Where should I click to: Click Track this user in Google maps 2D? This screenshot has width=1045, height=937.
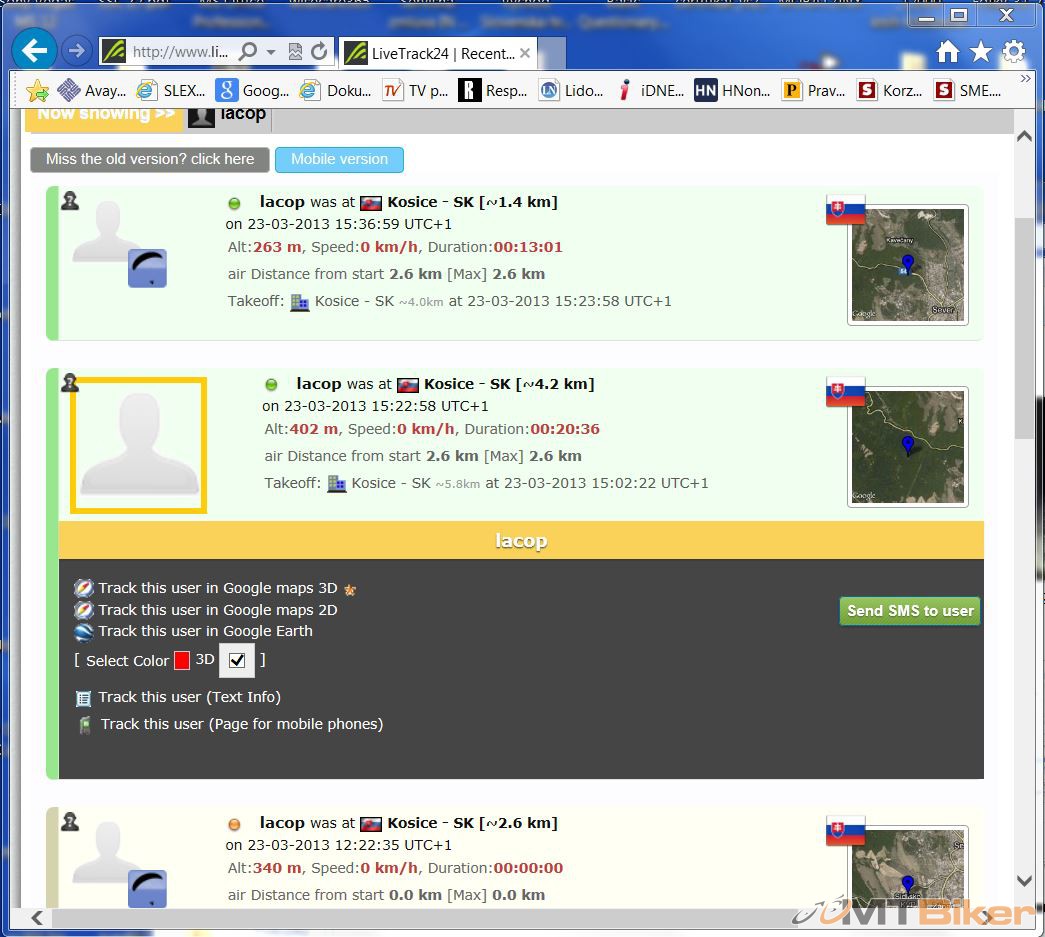217,610
